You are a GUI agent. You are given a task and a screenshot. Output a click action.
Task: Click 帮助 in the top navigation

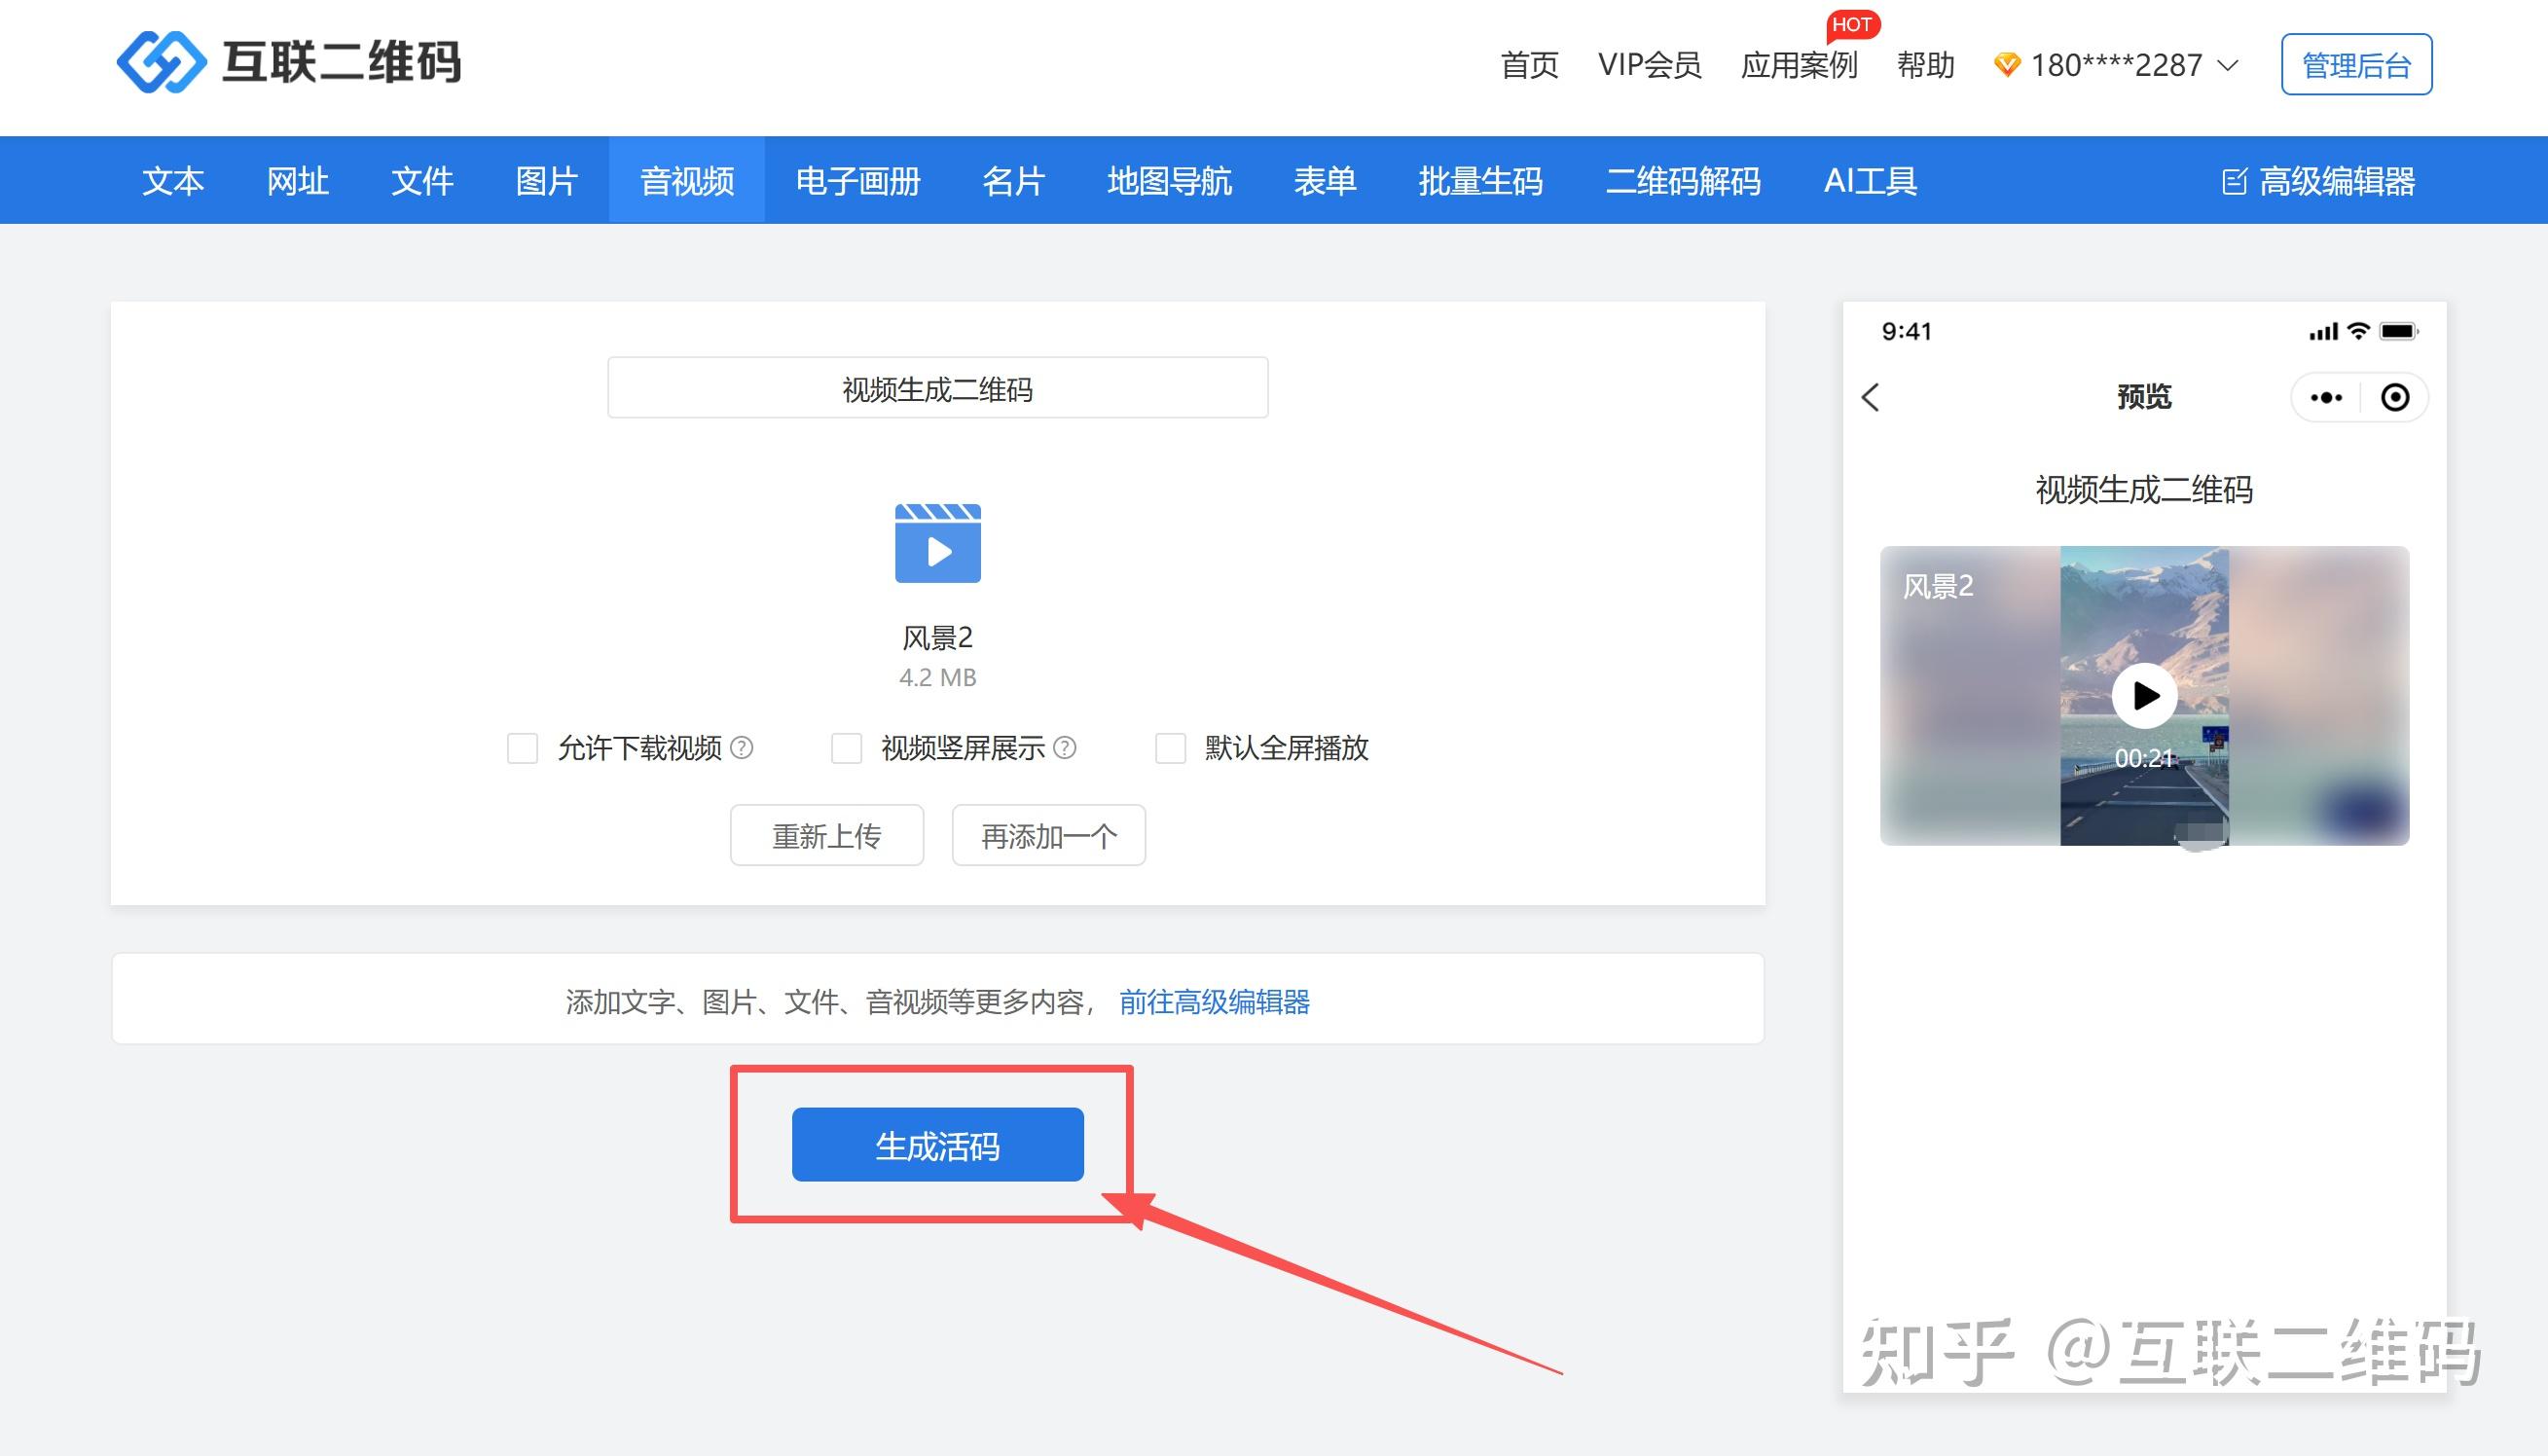click(1925, 65)
